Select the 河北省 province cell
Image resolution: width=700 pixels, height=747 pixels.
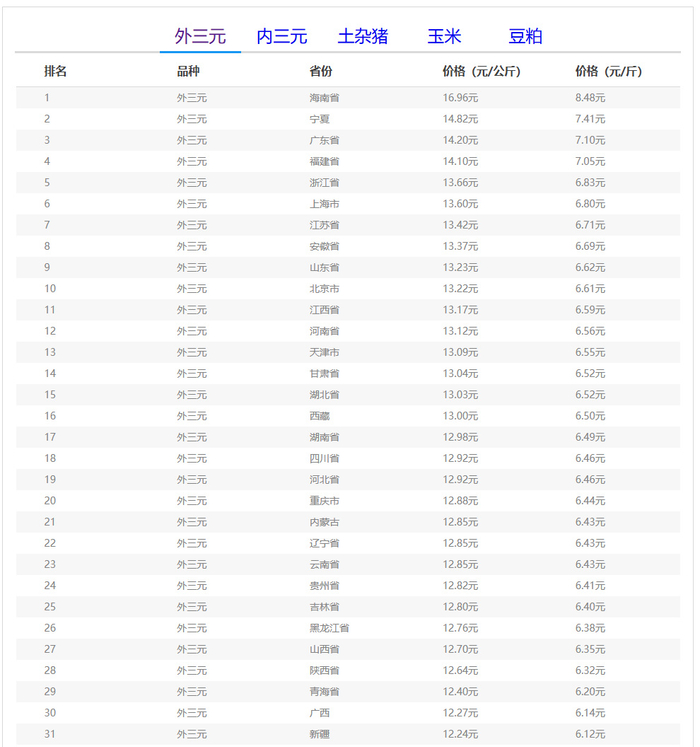[x=325, y=479]
